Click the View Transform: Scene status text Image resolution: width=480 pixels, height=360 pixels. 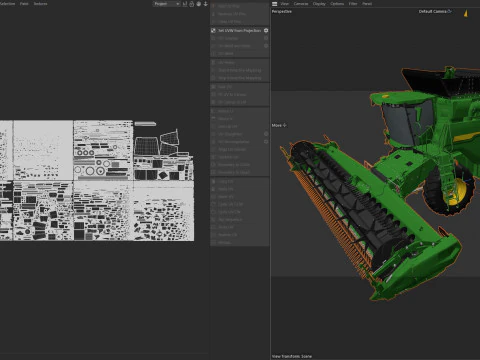click(x=292, y=356)
